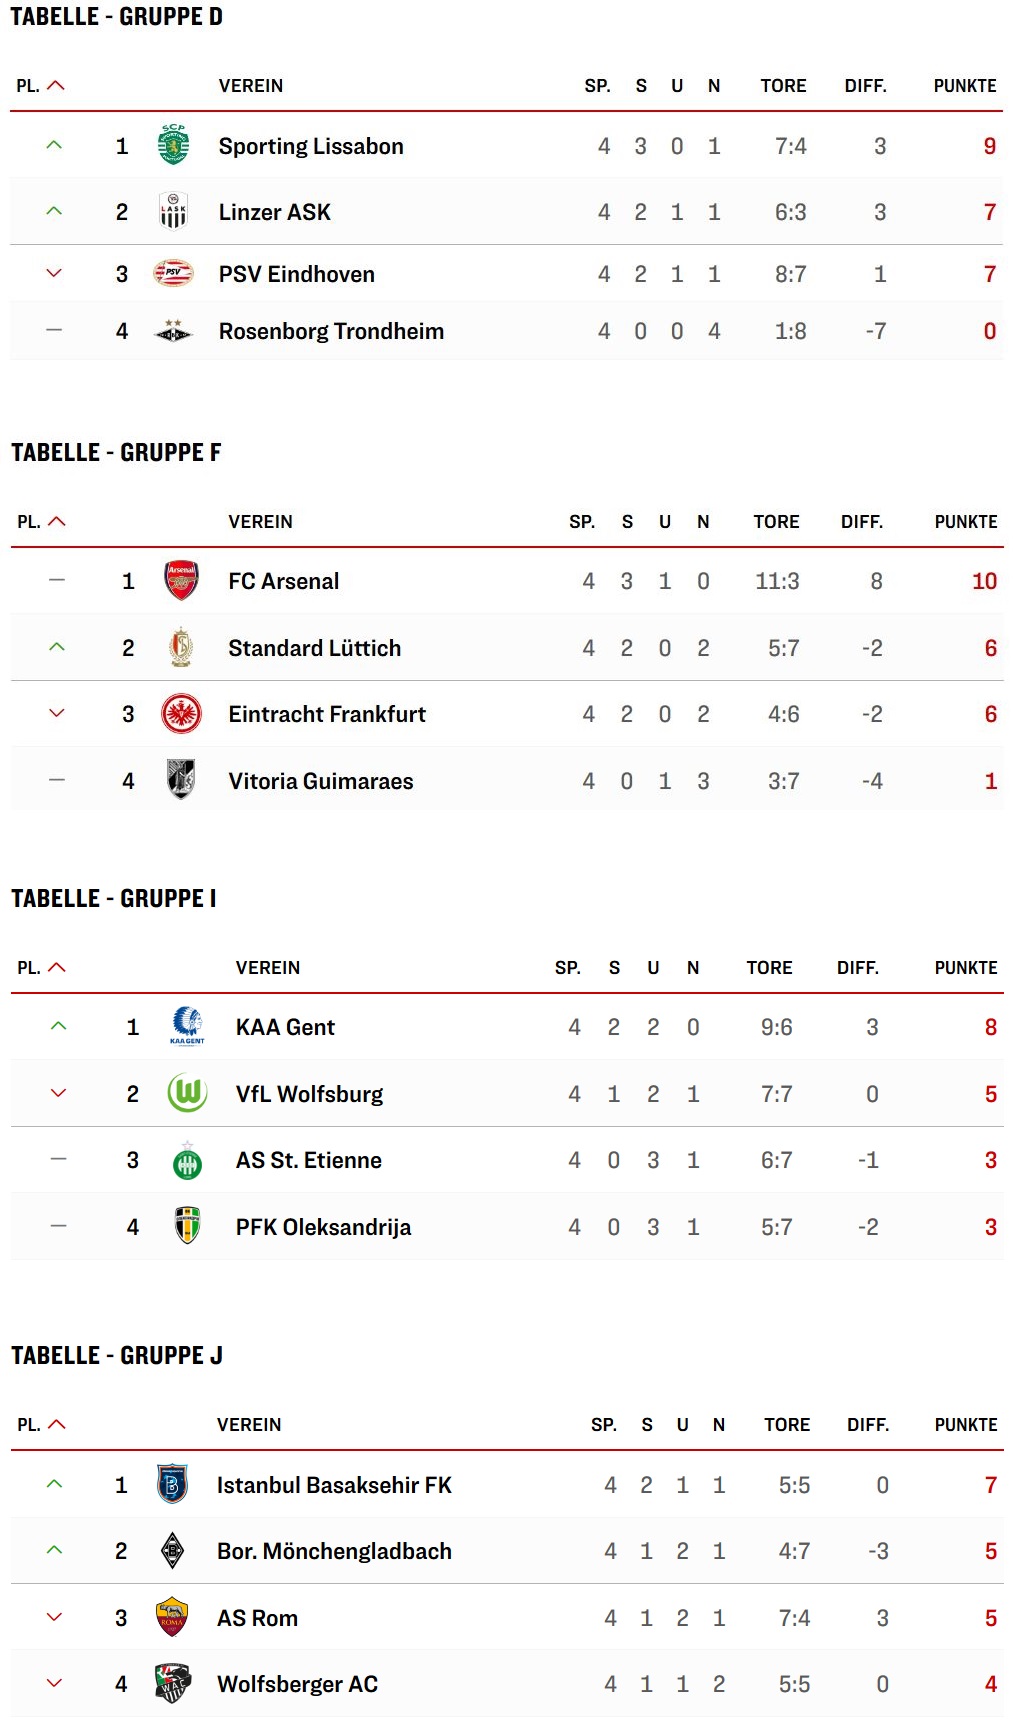Click the Istanbul Basaksehir FK crest

[172, 1484]
